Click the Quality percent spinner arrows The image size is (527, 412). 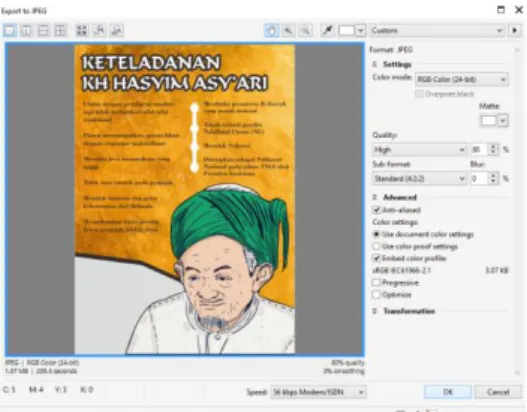click(x=493, y=150)
